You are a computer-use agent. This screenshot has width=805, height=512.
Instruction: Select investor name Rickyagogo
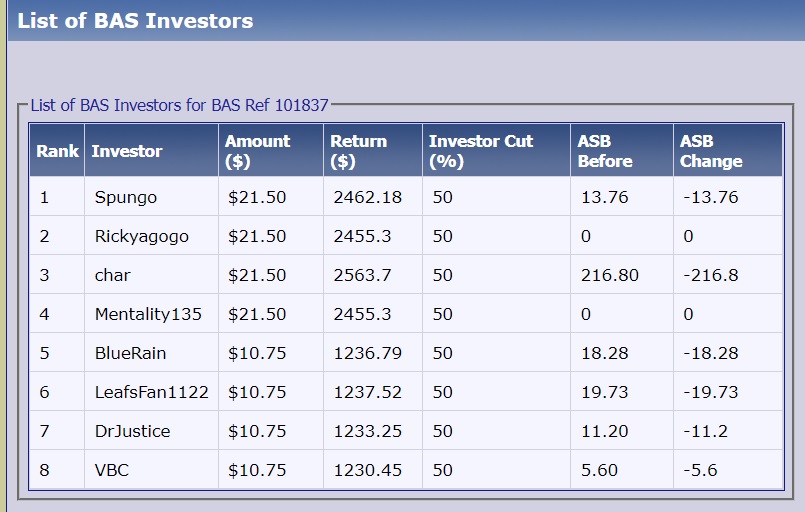[141, 236]
